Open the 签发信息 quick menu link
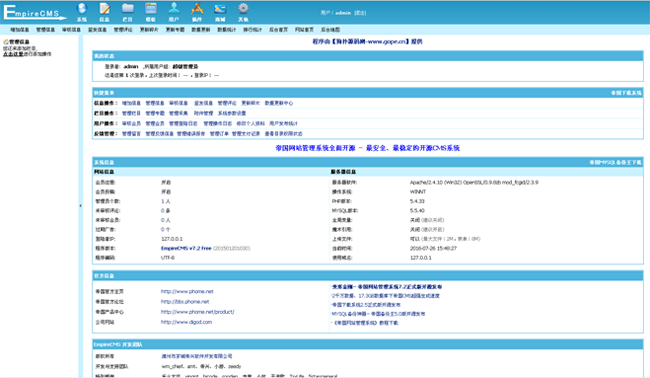This screenshot has width=650, height=378. coord(204,103)
